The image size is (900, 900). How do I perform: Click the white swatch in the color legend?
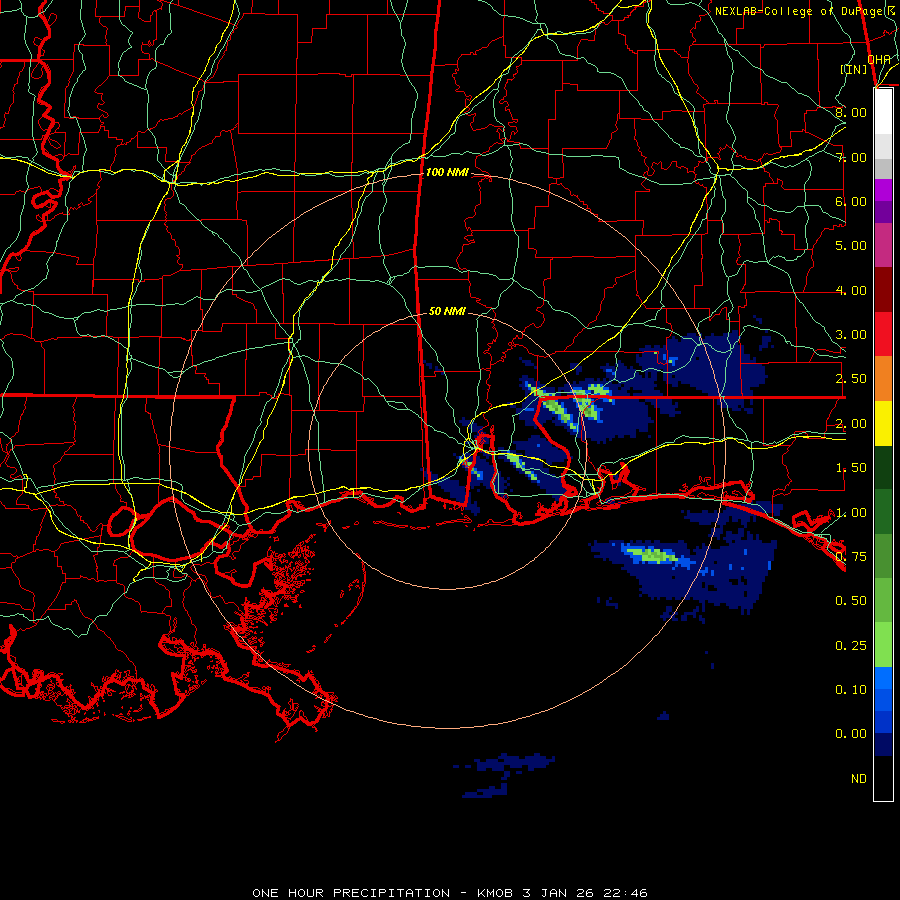click(x=883, y=112)
